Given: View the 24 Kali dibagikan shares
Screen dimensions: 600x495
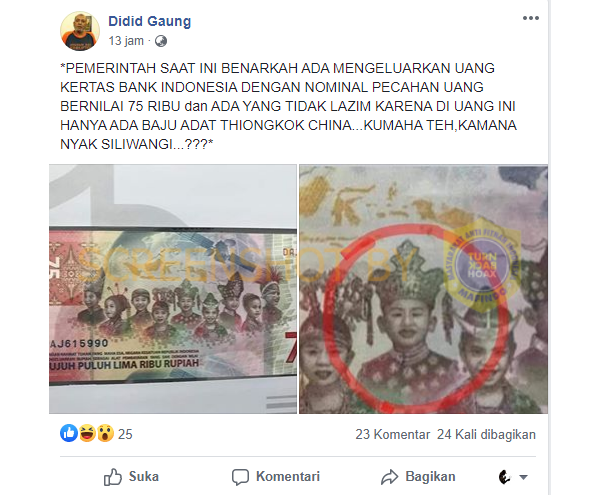Looking at the screenshot, I should [x=486, y=435].
